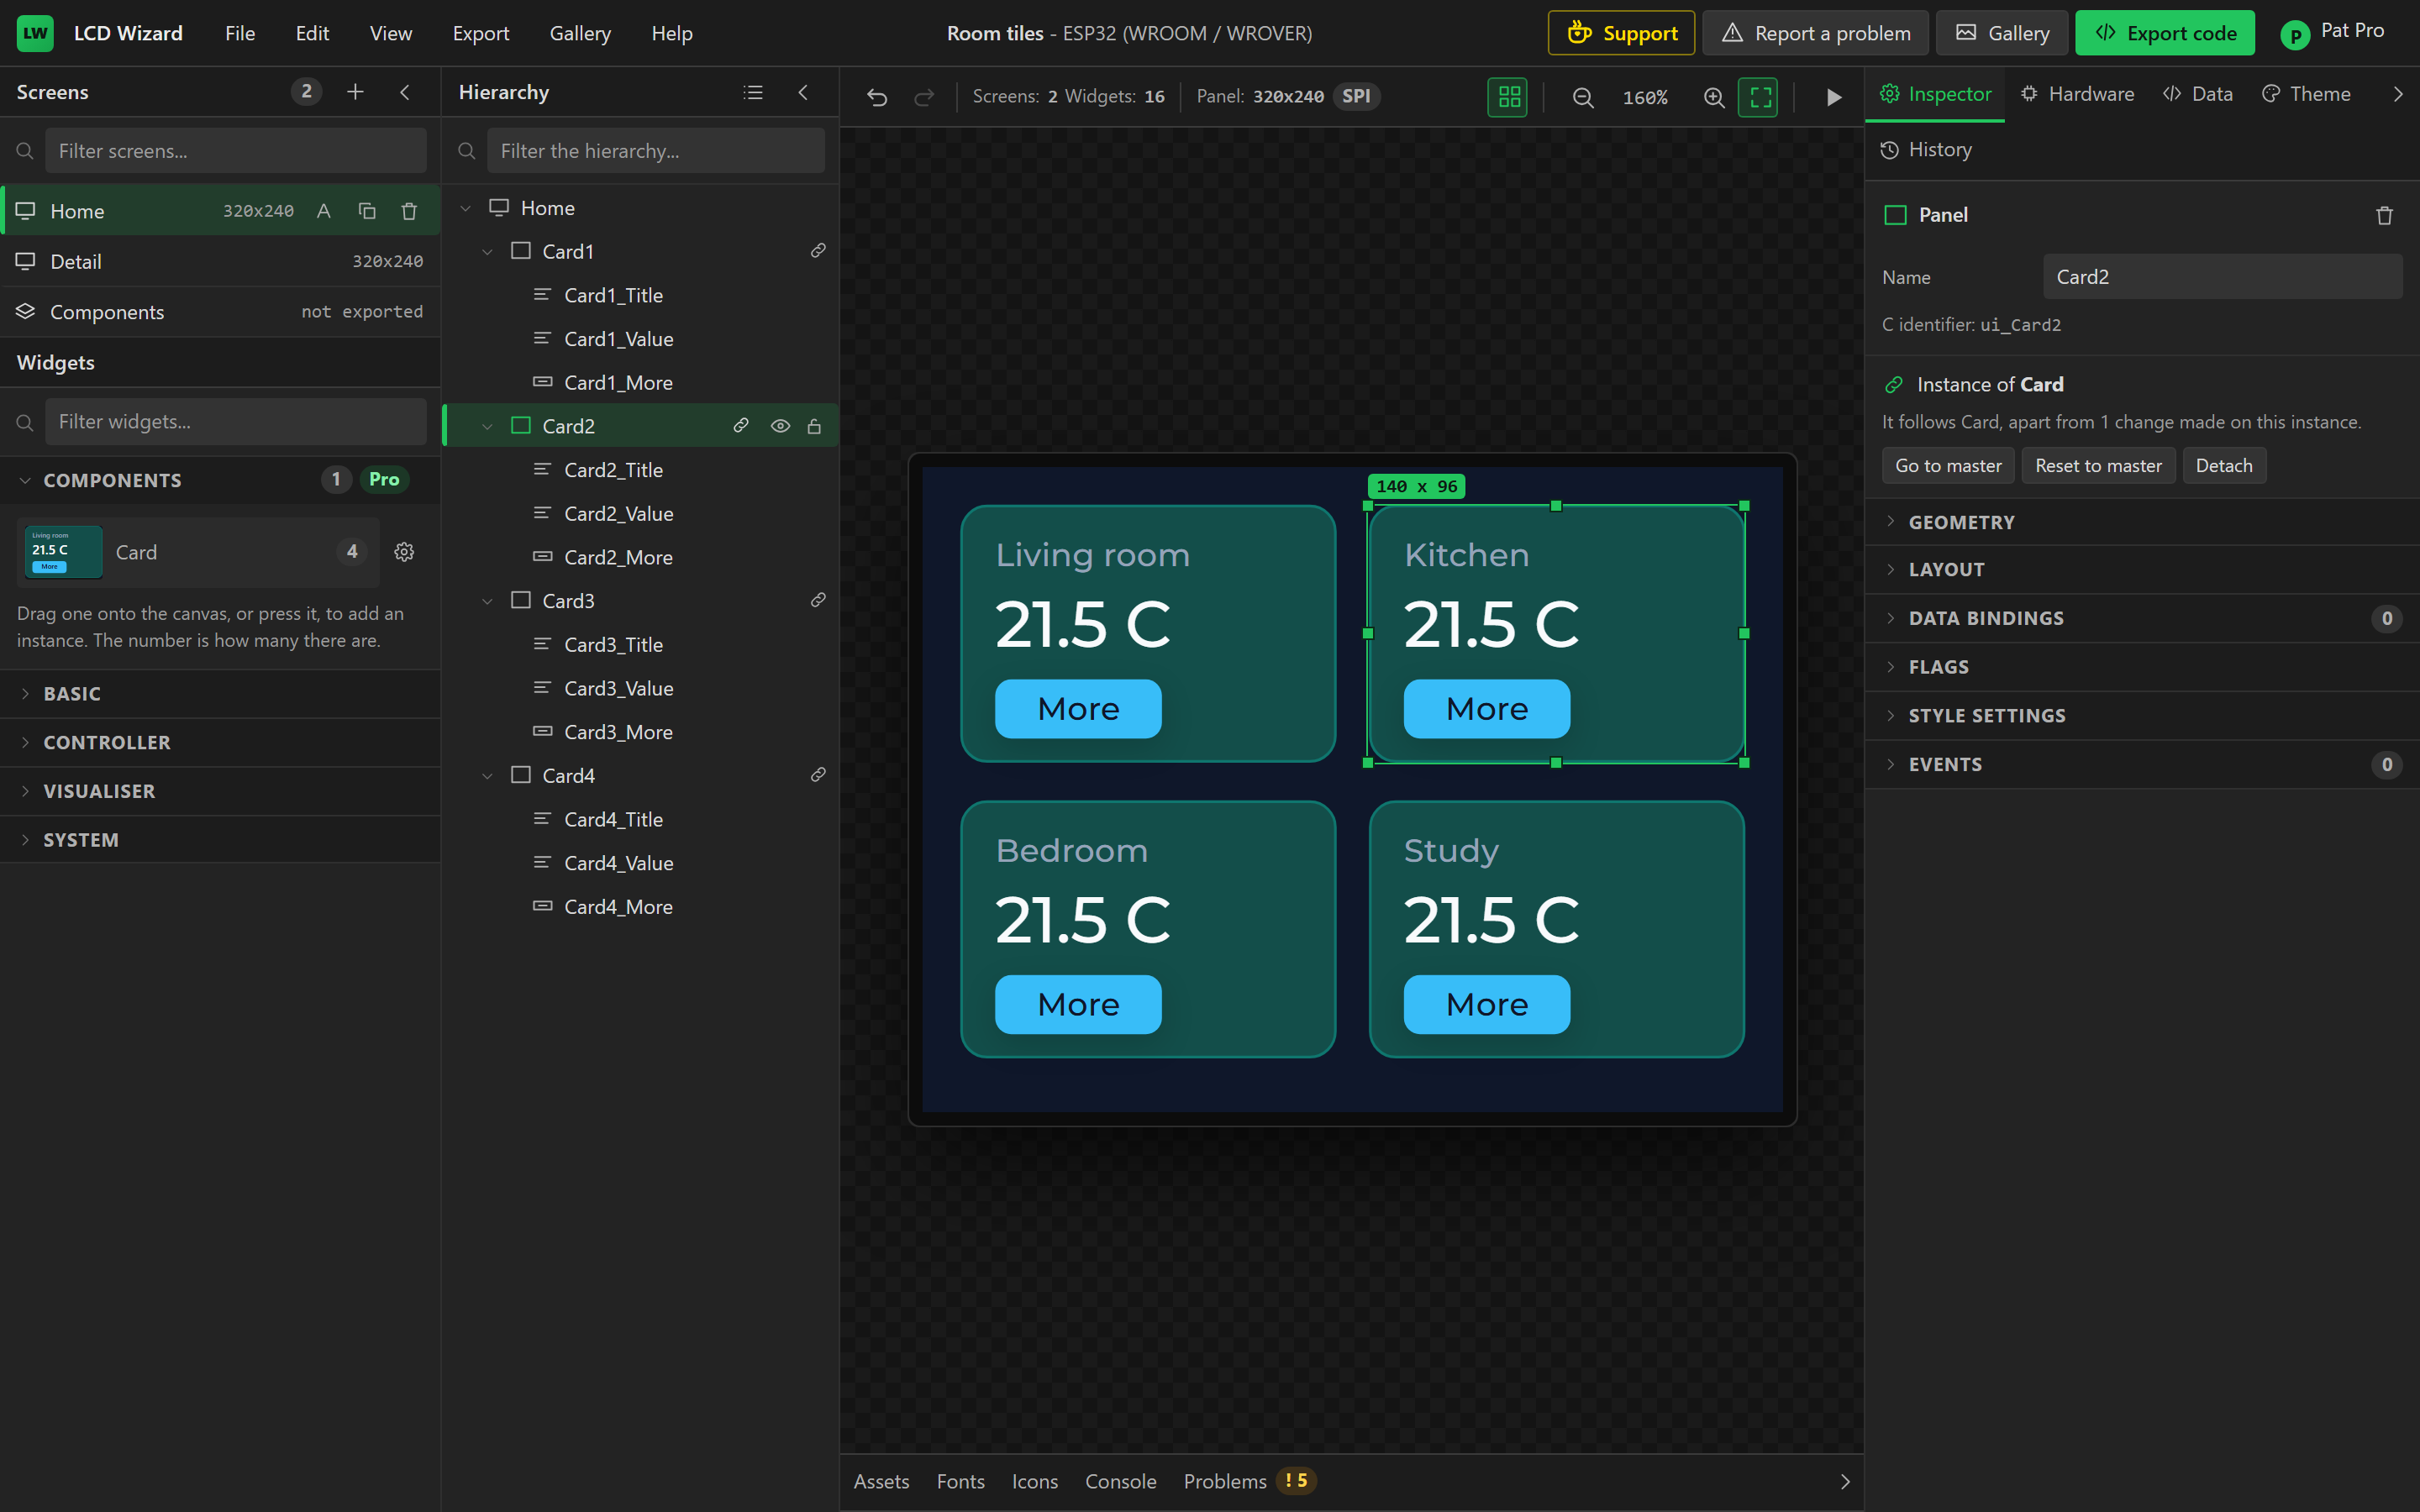Expand the GEOMETRY section
Image resolution: width=2420 pixels, height=1512 pixels.
tap(2142, 522)
